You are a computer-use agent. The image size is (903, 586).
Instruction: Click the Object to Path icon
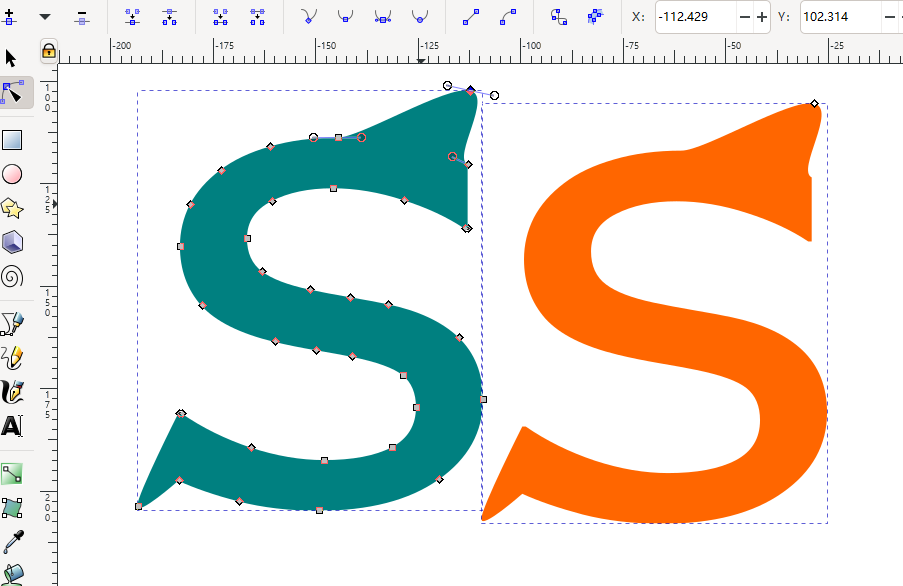click(x=559, y=17)
